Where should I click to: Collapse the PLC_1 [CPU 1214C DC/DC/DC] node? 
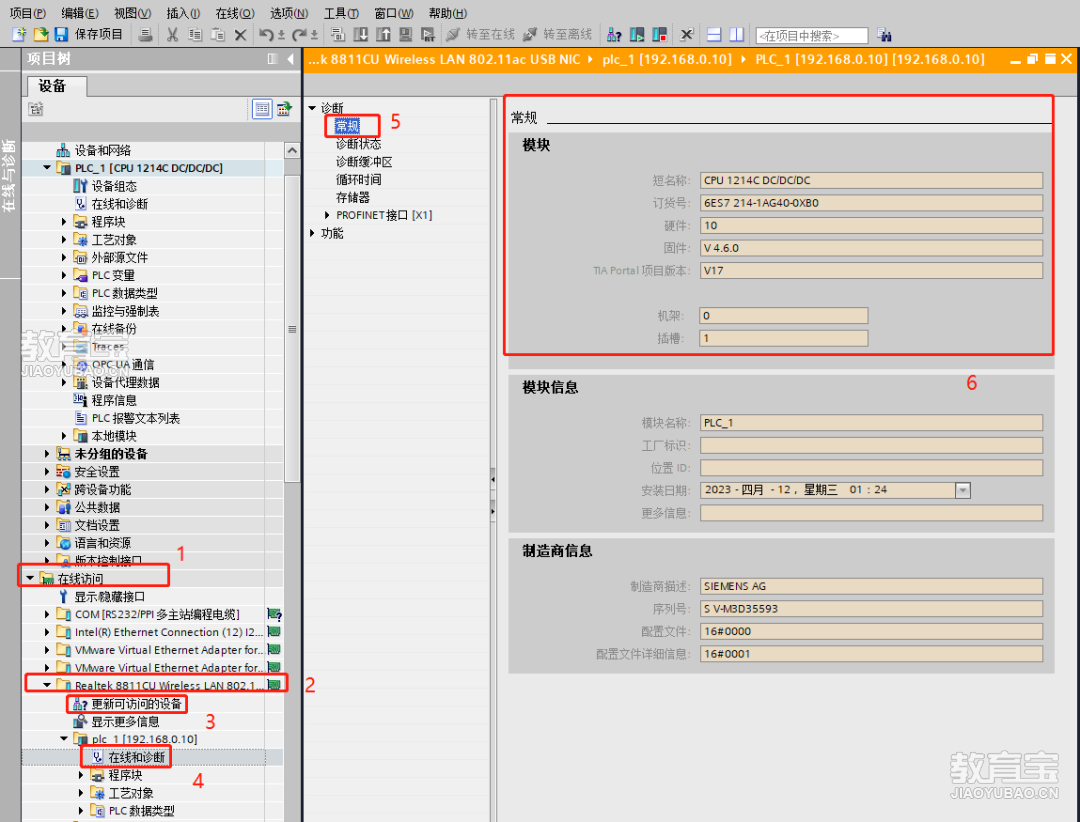pyautogui.click(x=47, y=168)
